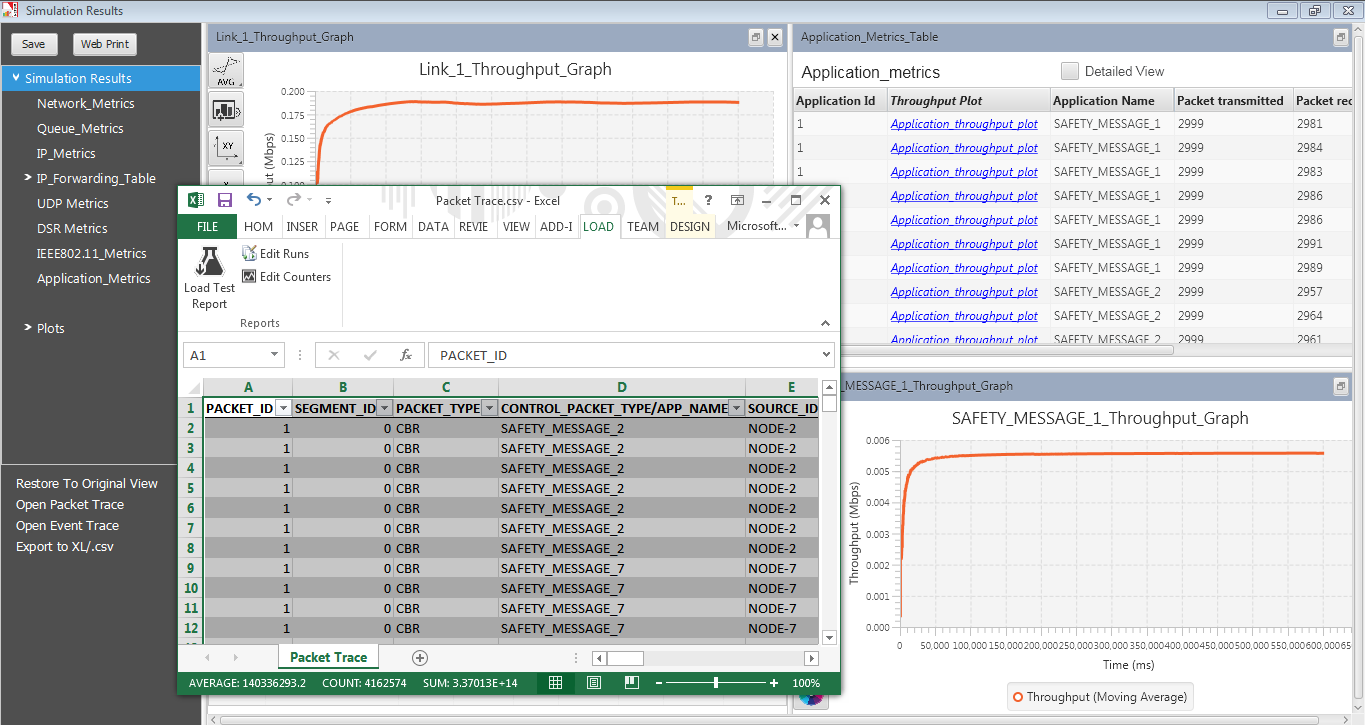Click the Save button in Simulation Results

(x=34, y=44)
